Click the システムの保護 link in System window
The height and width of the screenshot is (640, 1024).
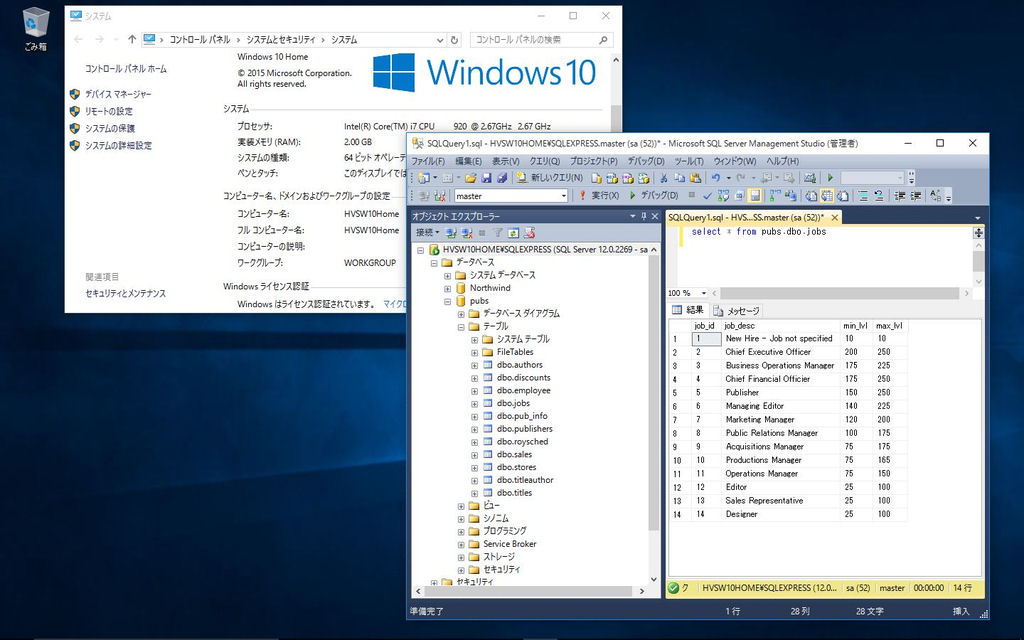pos(110,129)
